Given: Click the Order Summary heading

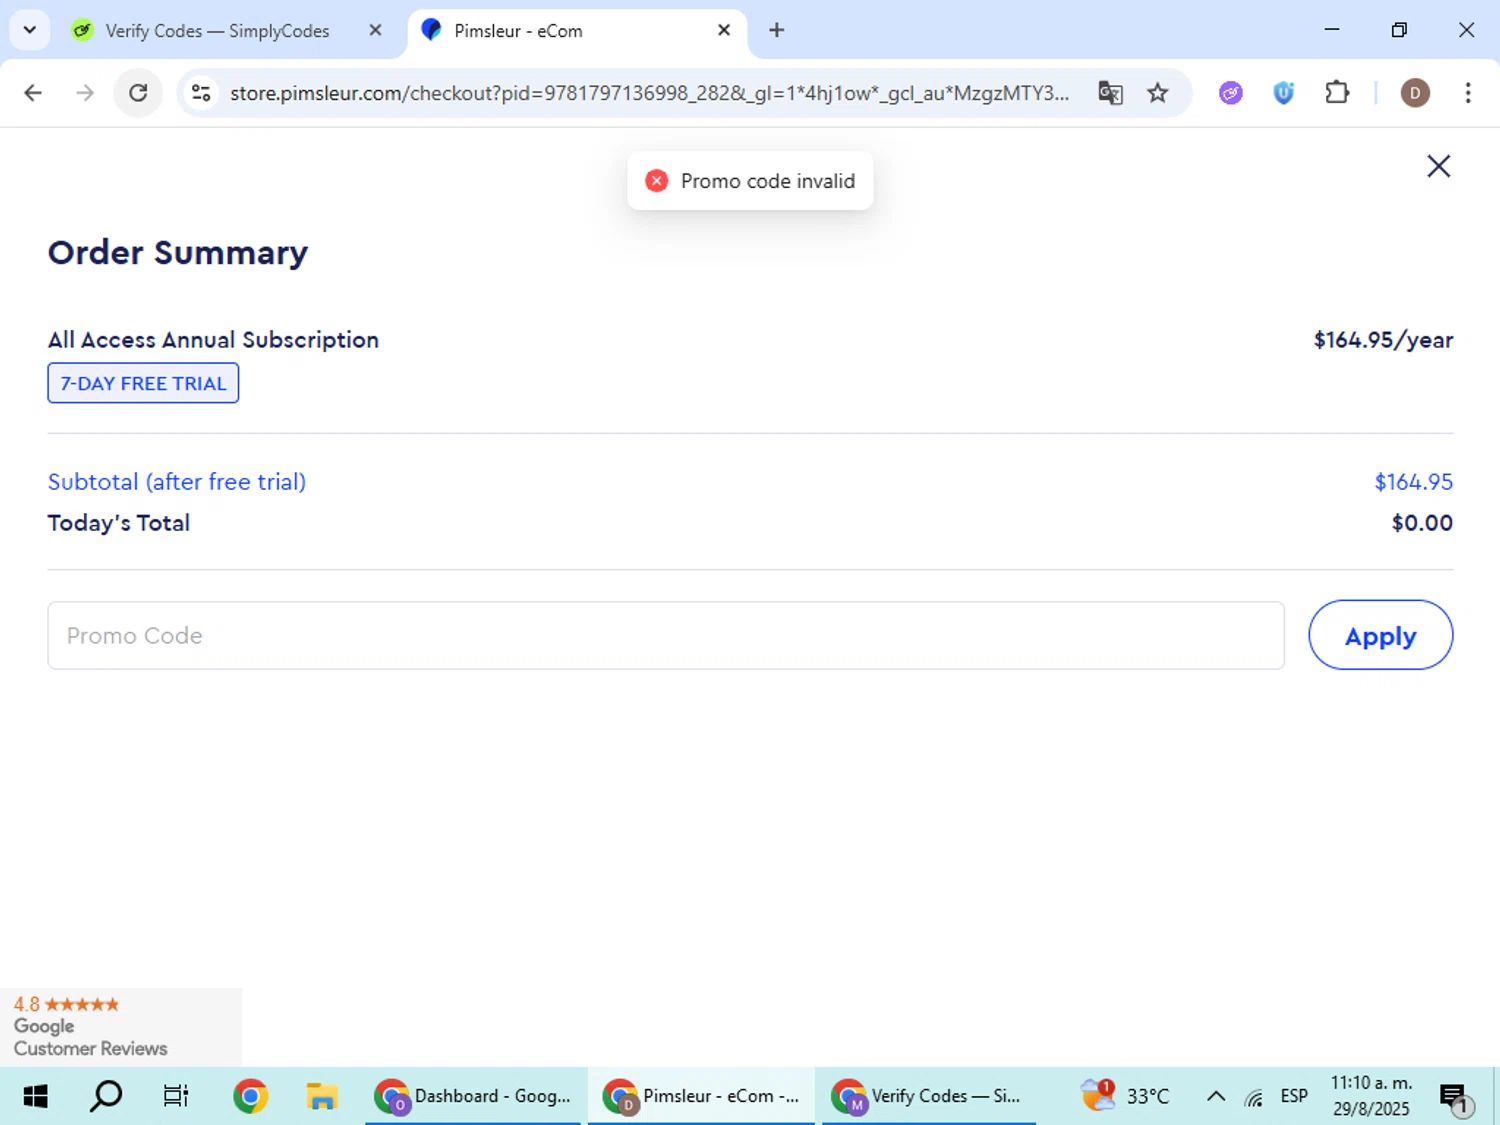Looking at the screenshot, I should click(178, 252).
